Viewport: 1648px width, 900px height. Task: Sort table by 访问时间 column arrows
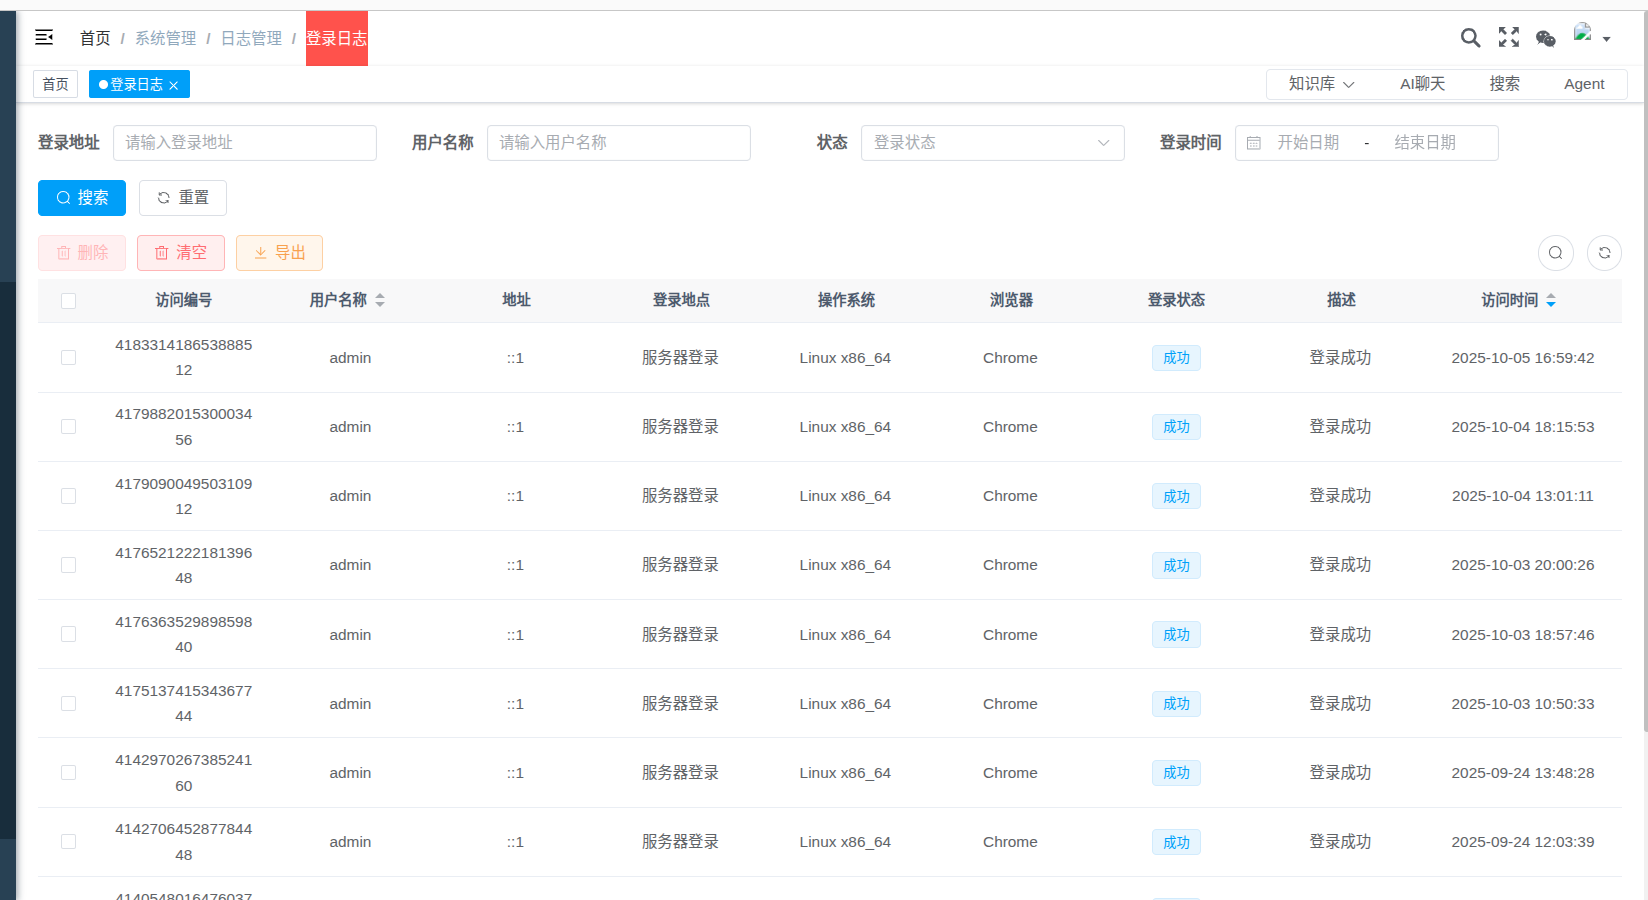pyautogui.click(x=1550, y=300)
